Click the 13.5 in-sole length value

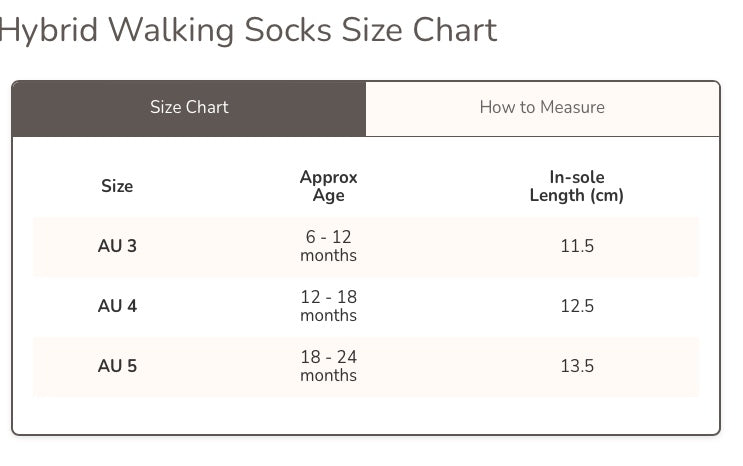coord(577,366)
